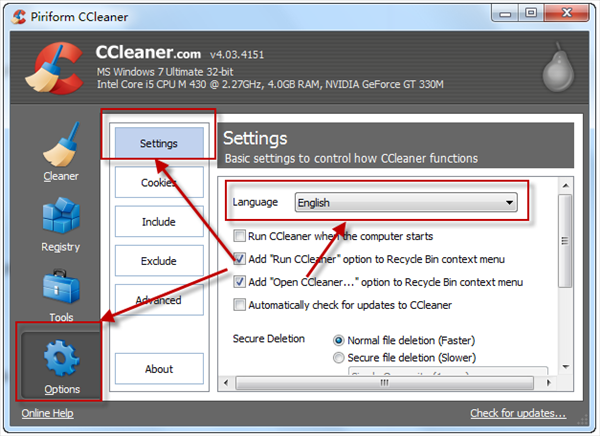
Task: Click the title bar CCleaner app icon
Action: pos(18,17)
